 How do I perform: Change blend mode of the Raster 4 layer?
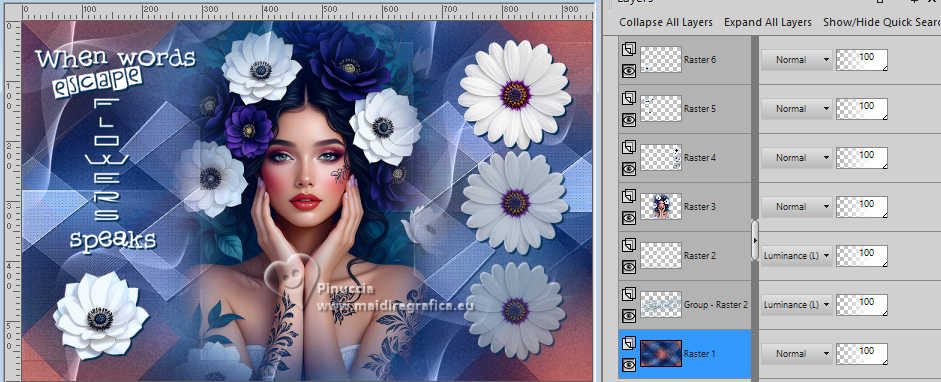(796, 158)
